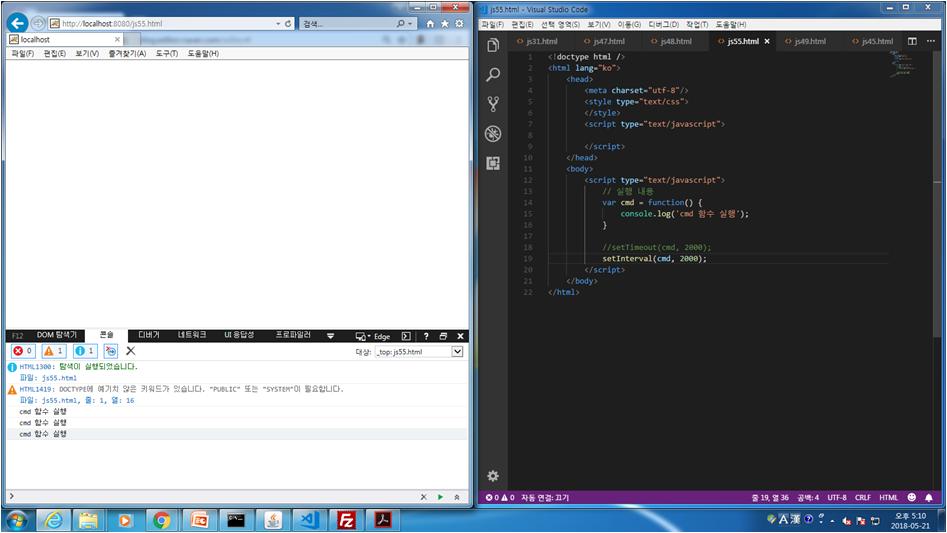Open the editor More Actions ellipsis

click(931, 41)
